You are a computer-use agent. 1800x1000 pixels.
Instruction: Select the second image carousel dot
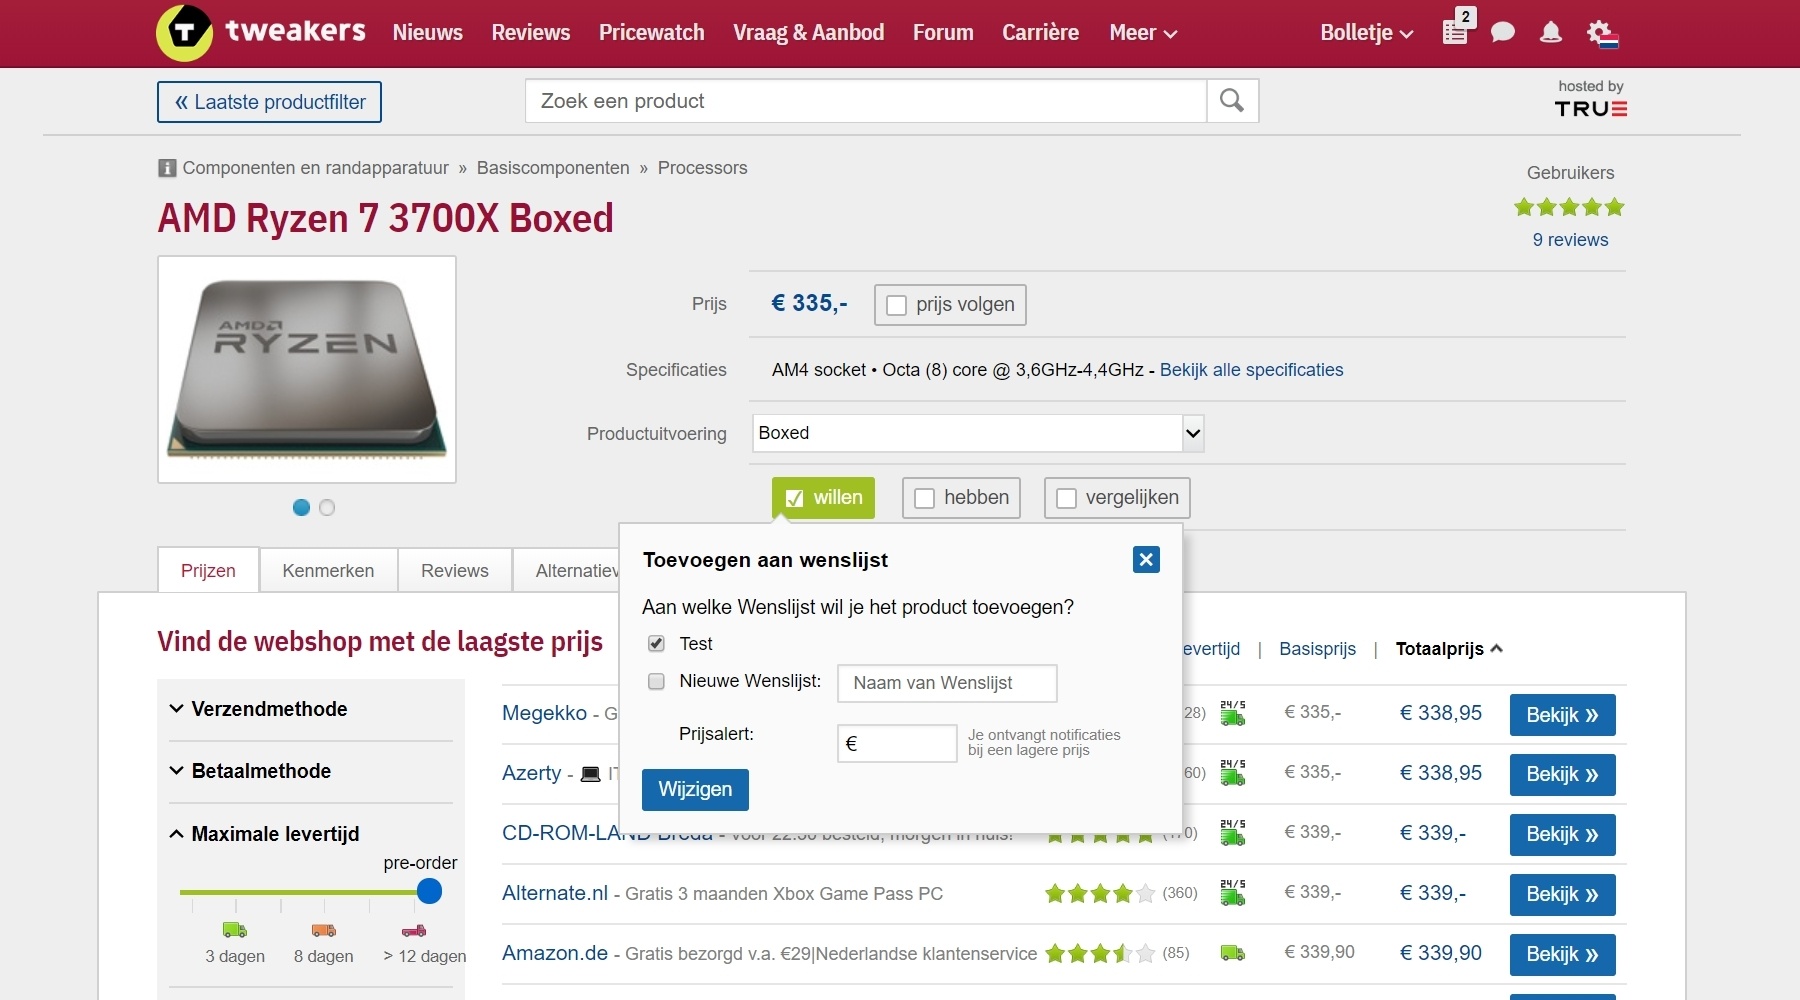(x=327, y=507)
